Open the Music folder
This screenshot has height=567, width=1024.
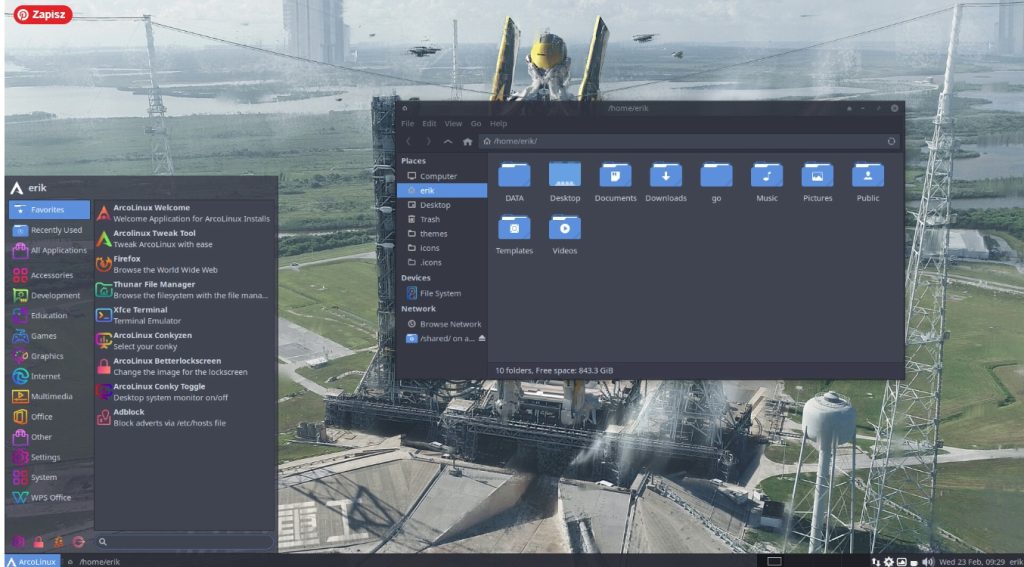click(x=766, y=176)
